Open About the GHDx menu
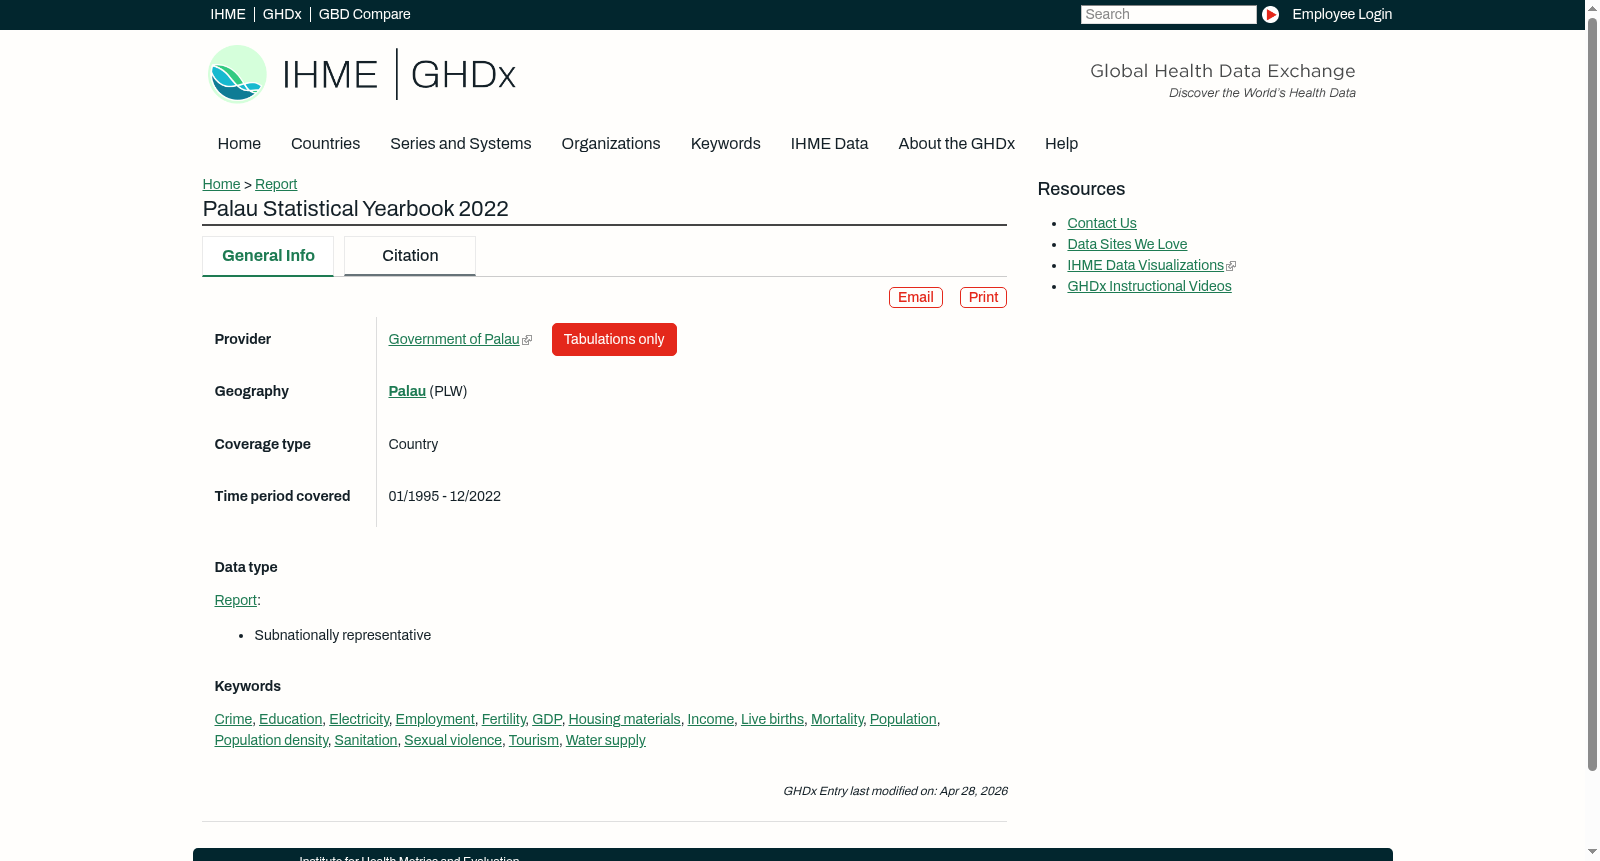The height and width of the screenshot is (861, 1600). (x=956, y=144)
